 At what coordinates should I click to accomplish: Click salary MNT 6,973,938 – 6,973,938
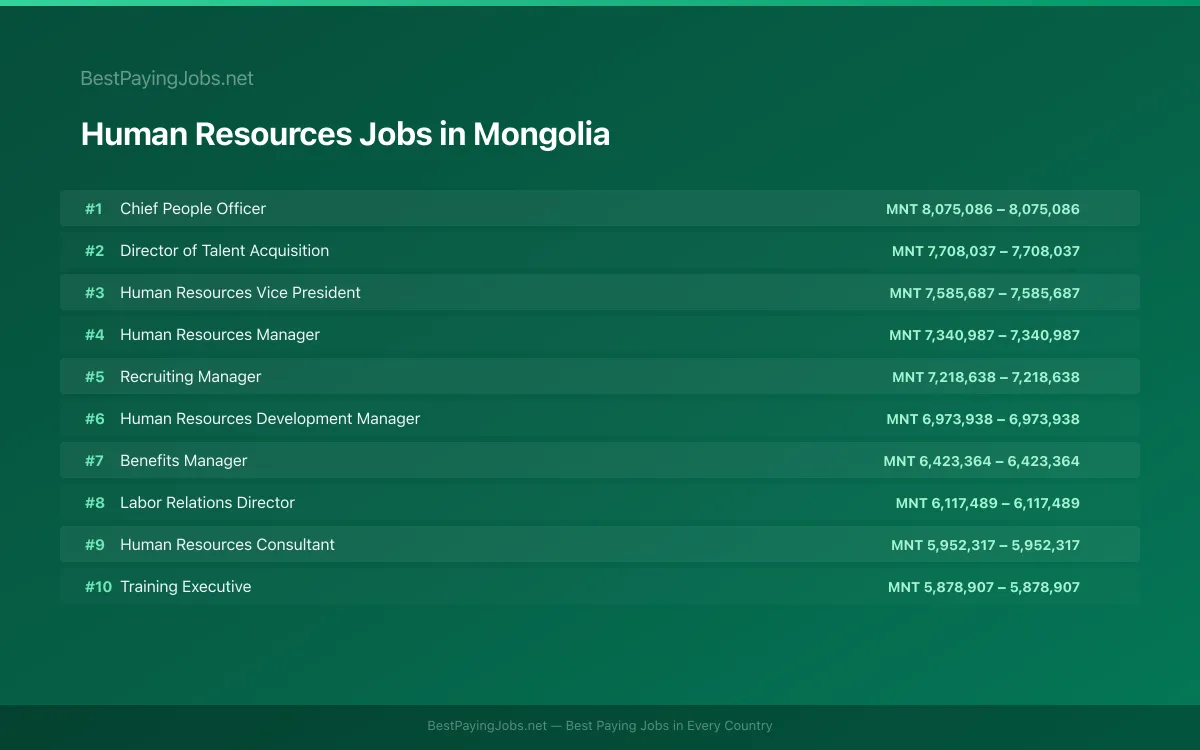(983, 419)
